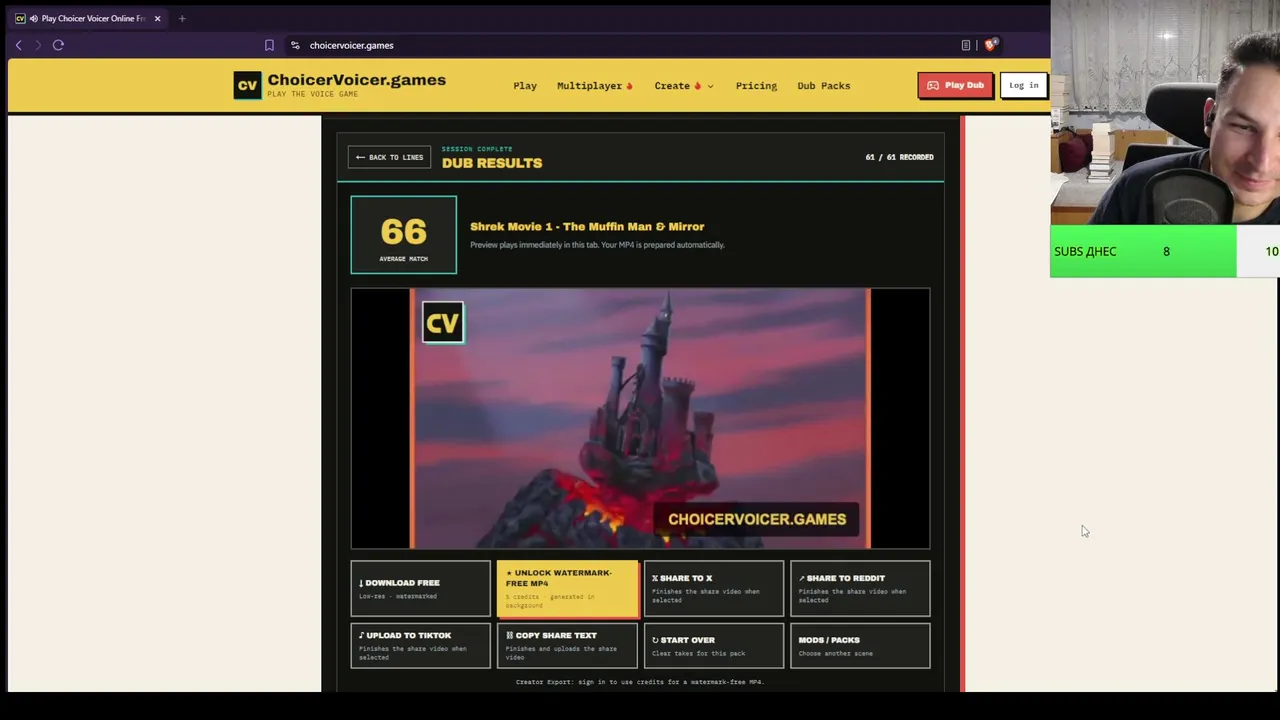The height and width of the screenshot is (720, 1280).
Task: Open the Pricing page link
Action: 756,86
